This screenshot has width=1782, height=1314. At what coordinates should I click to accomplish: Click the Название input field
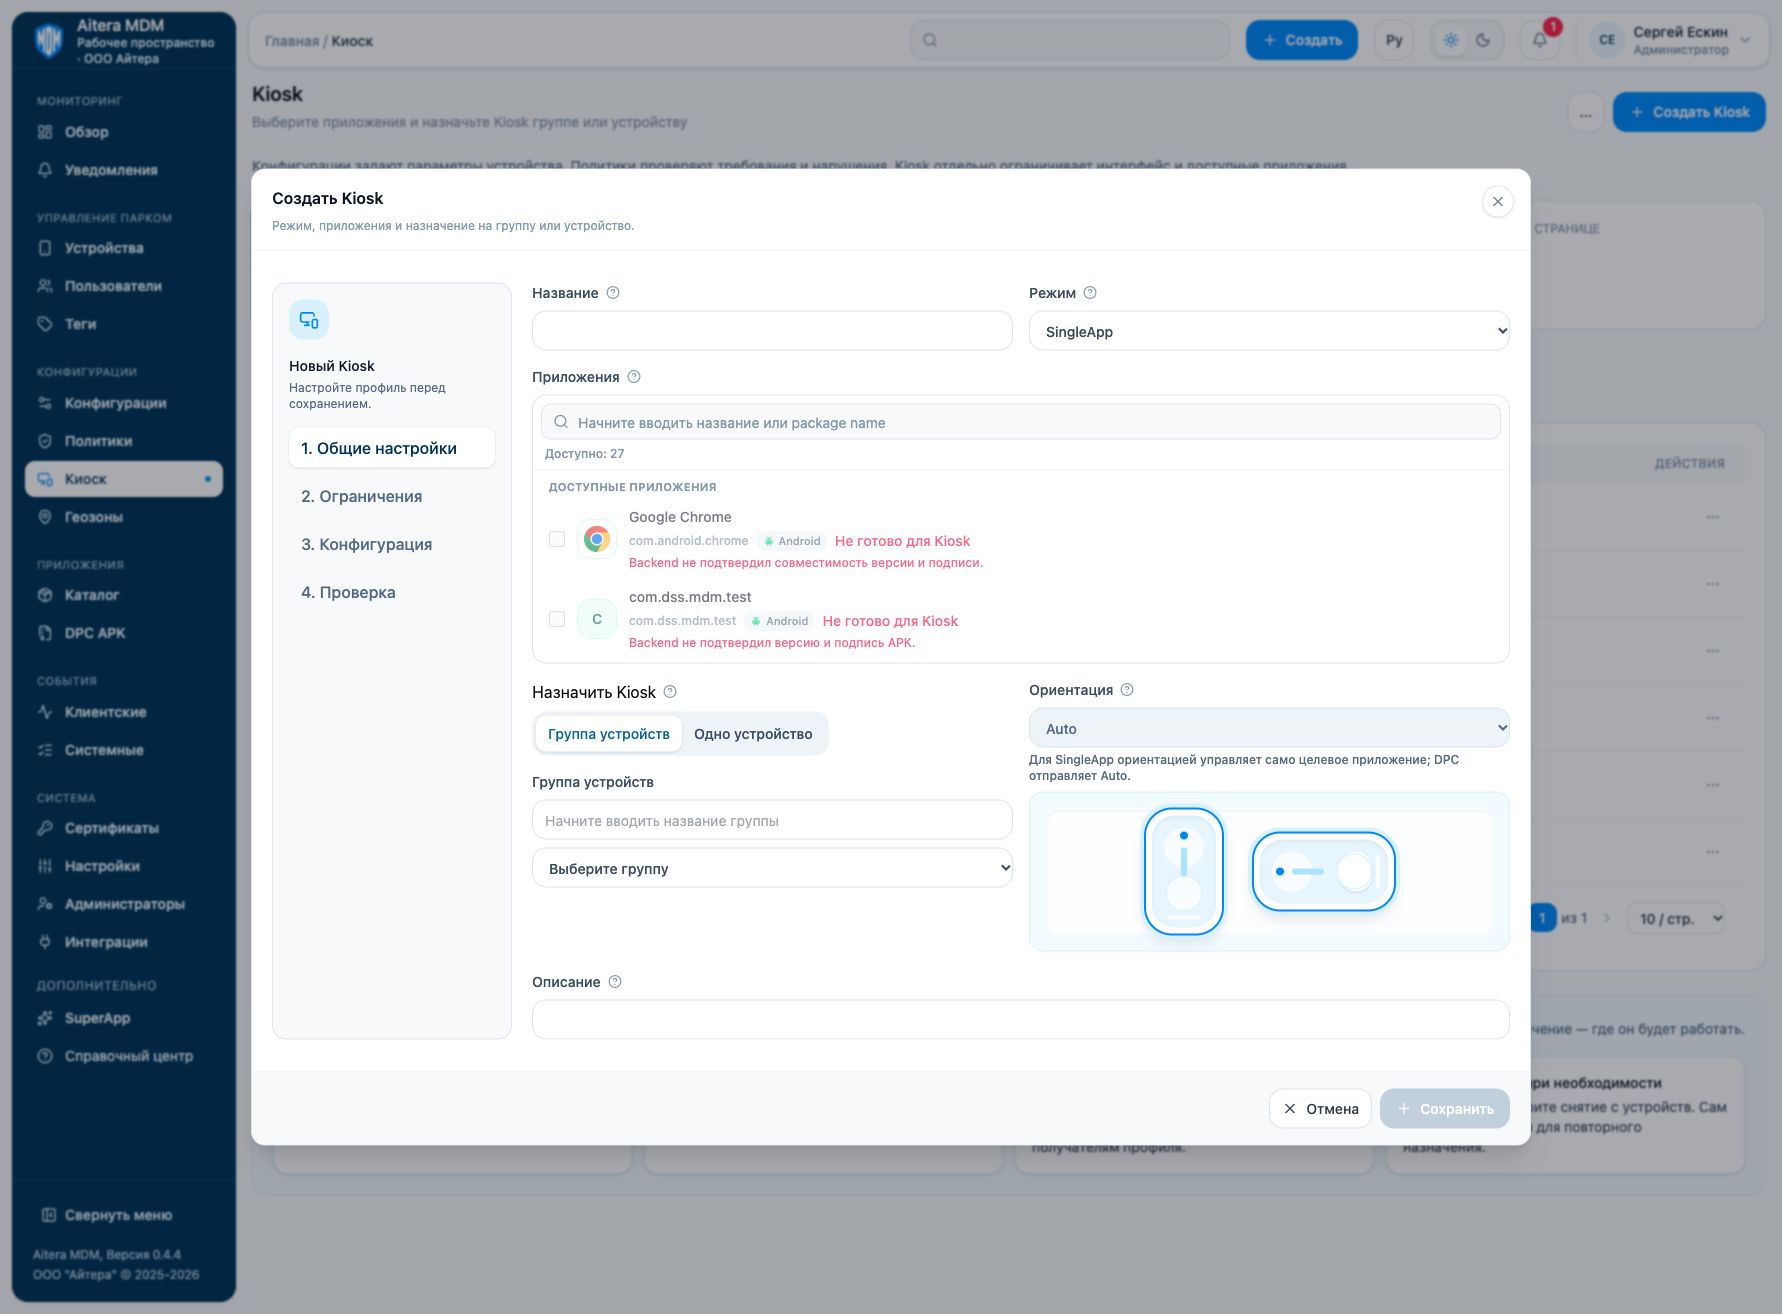click(x=772, y=331)
